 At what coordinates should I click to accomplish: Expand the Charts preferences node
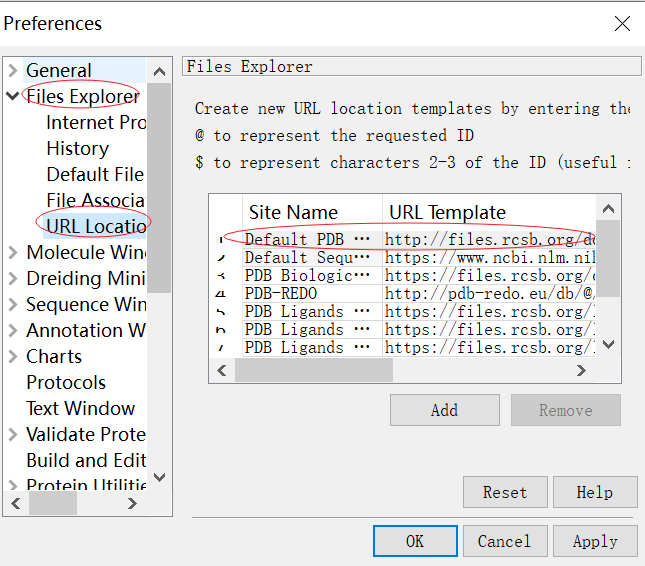coord(13,356)
